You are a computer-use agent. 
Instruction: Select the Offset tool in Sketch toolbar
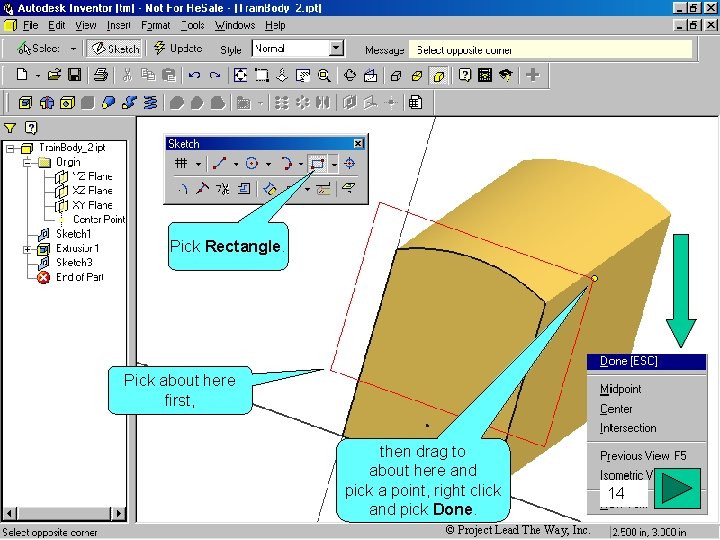click(244, 188)
